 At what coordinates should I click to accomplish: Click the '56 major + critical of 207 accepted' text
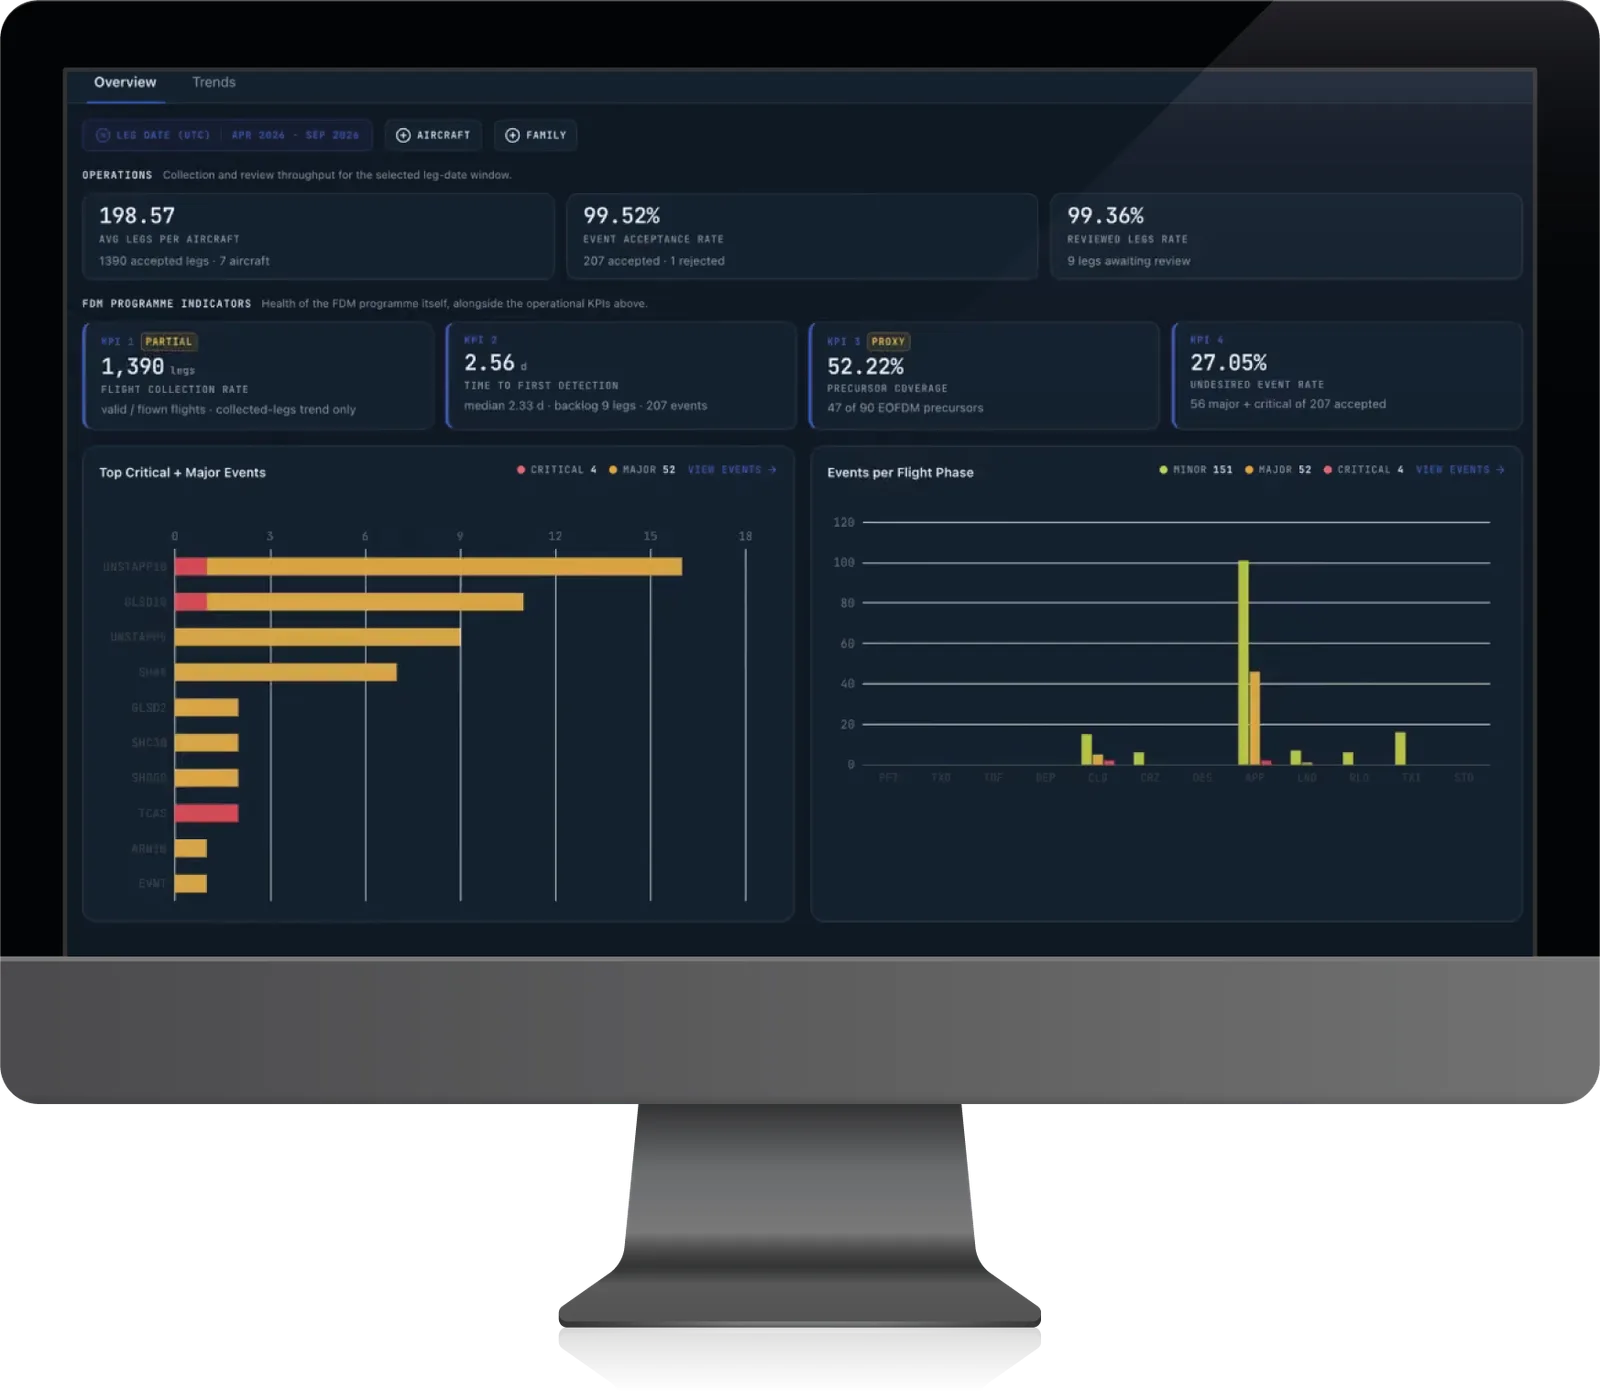click(x=1288, y=404)
